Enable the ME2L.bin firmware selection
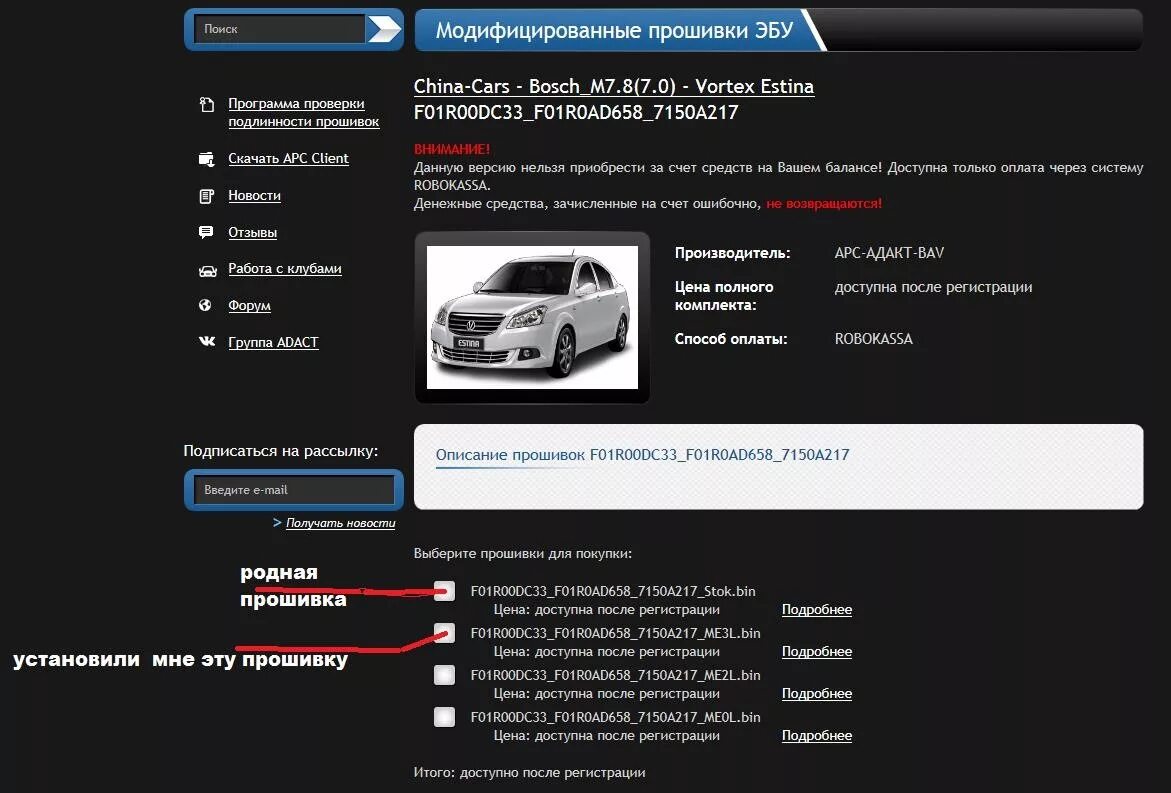The width and height of the screenshot is (1171, 793). pos(443,674)
